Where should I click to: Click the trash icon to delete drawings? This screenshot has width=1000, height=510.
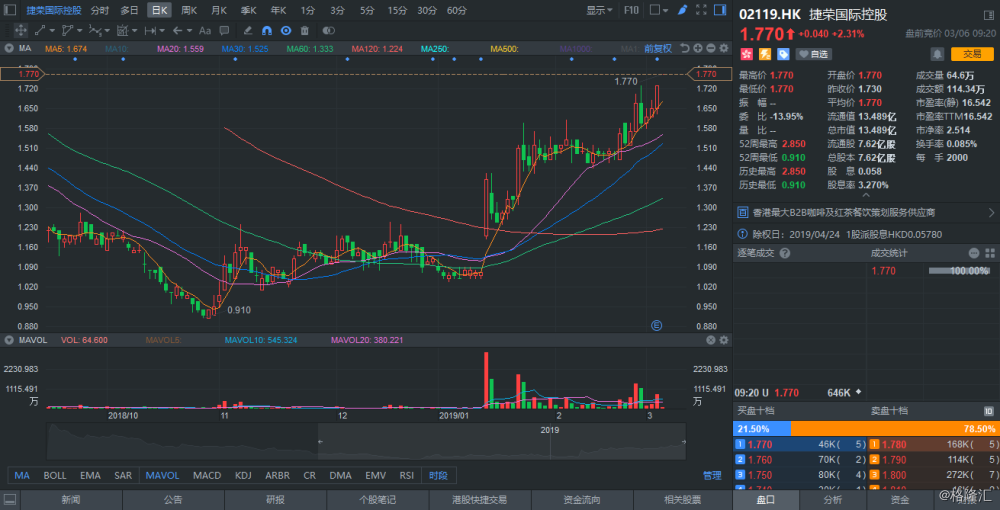click(306, 31)
